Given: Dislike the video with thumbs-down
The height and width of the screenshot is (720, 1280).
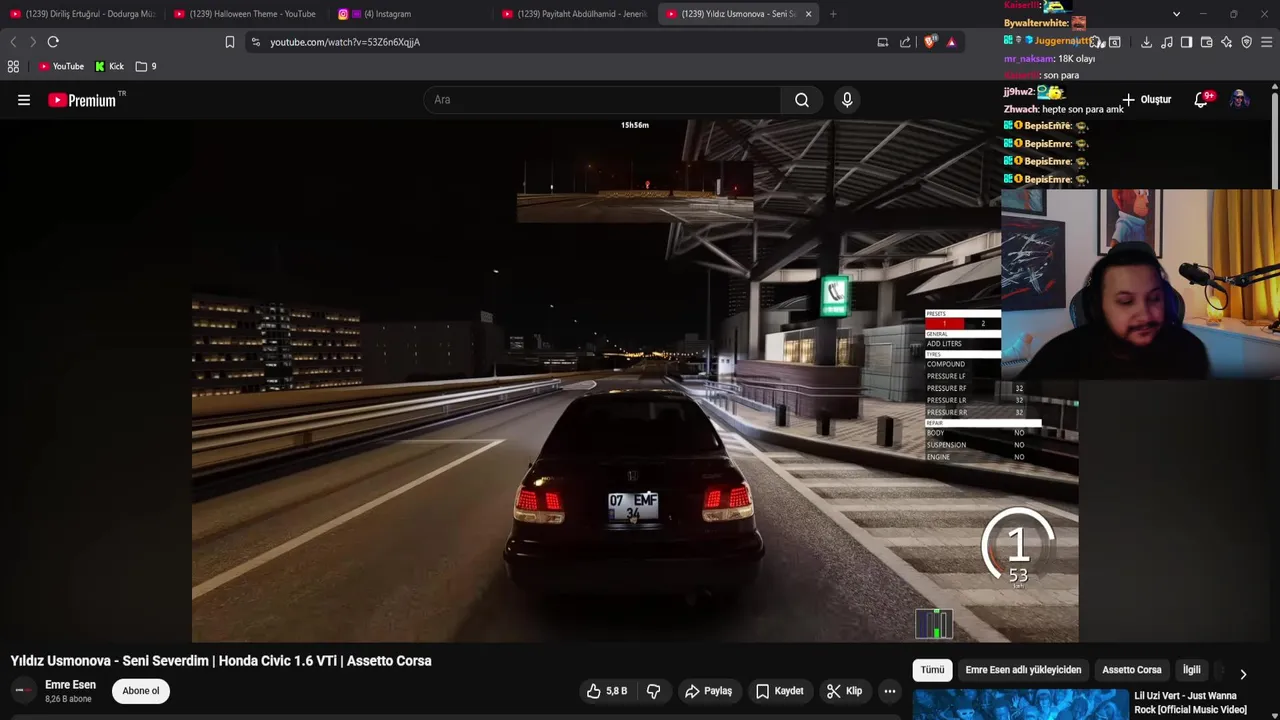Looking at the screenshot, I should [654, 691].
